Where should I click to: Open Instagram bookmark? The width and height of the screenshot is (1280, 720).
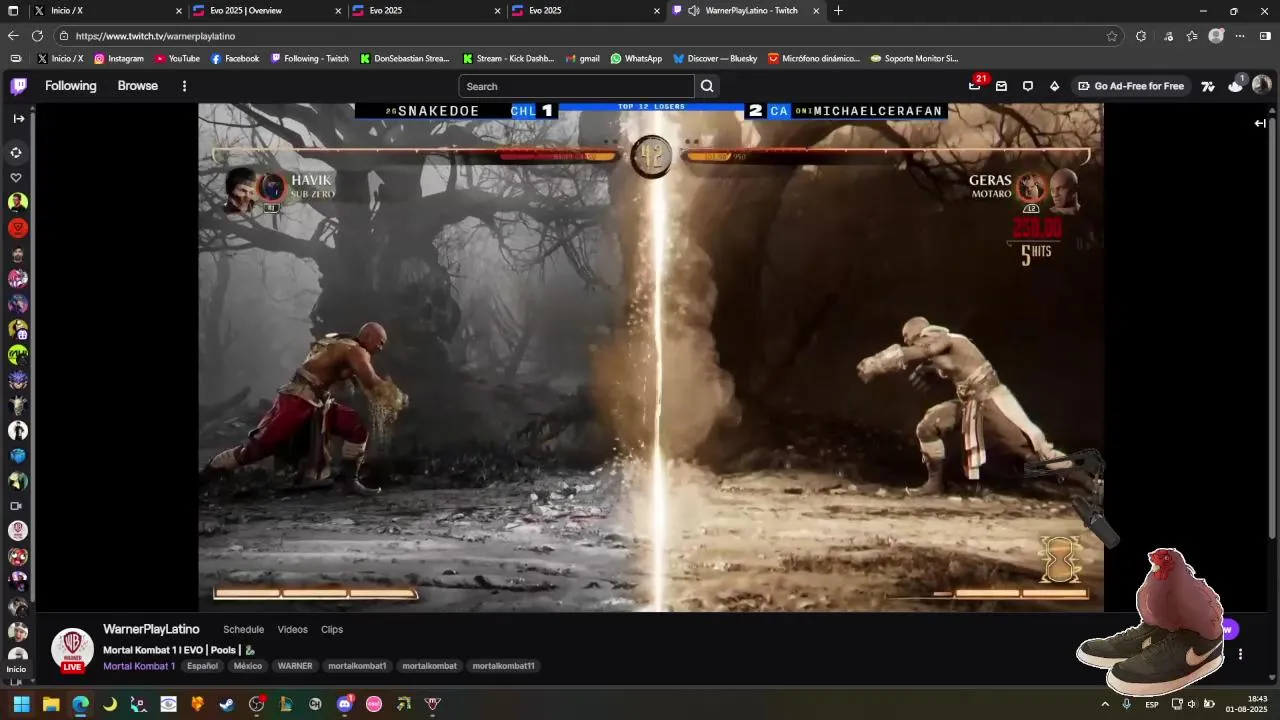click(x=119, y=59)
